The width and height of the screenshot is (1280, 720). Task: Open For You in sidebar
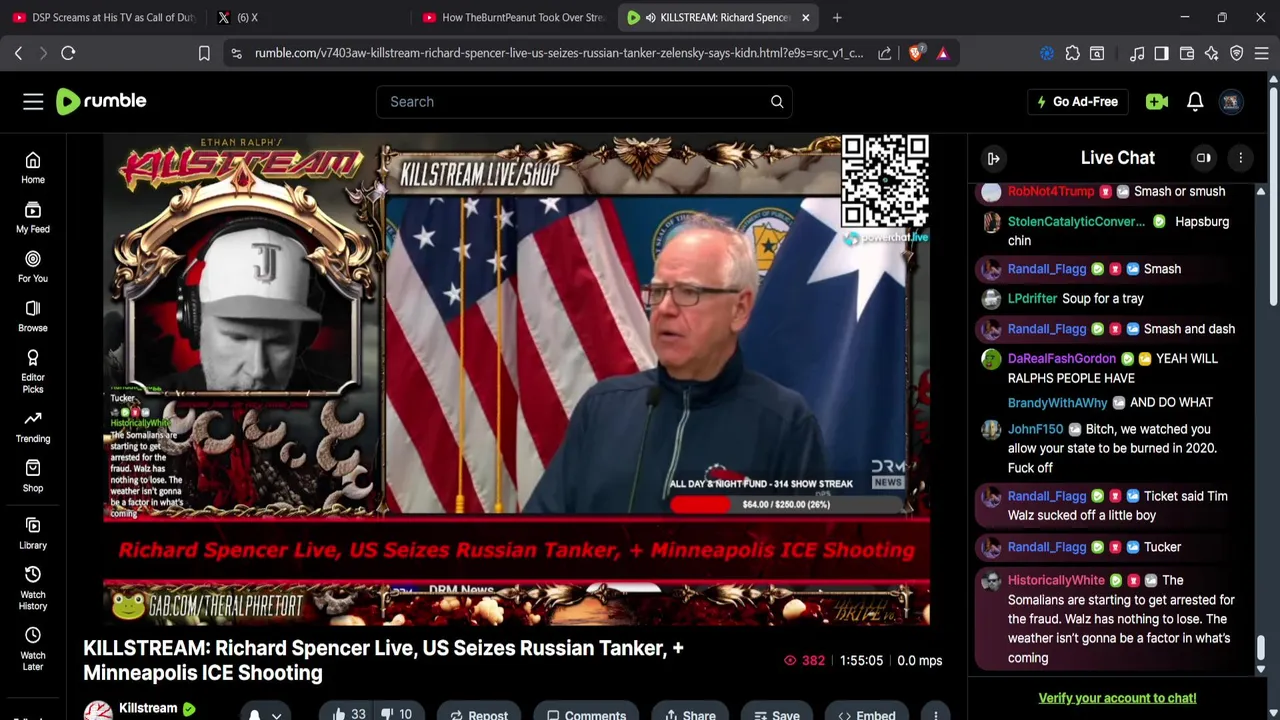pos(33,267)
